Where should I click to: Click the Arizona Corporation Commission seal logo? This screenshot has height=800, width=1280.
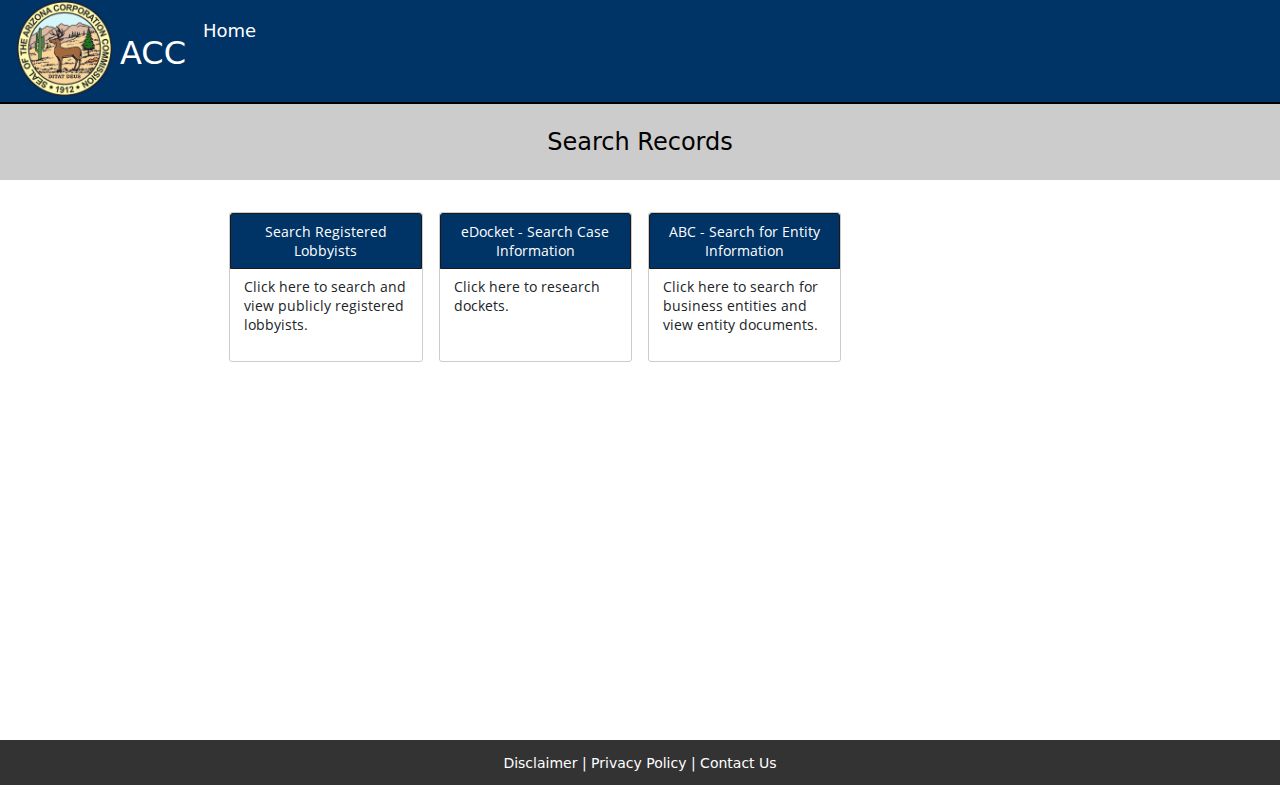(65, 49)
